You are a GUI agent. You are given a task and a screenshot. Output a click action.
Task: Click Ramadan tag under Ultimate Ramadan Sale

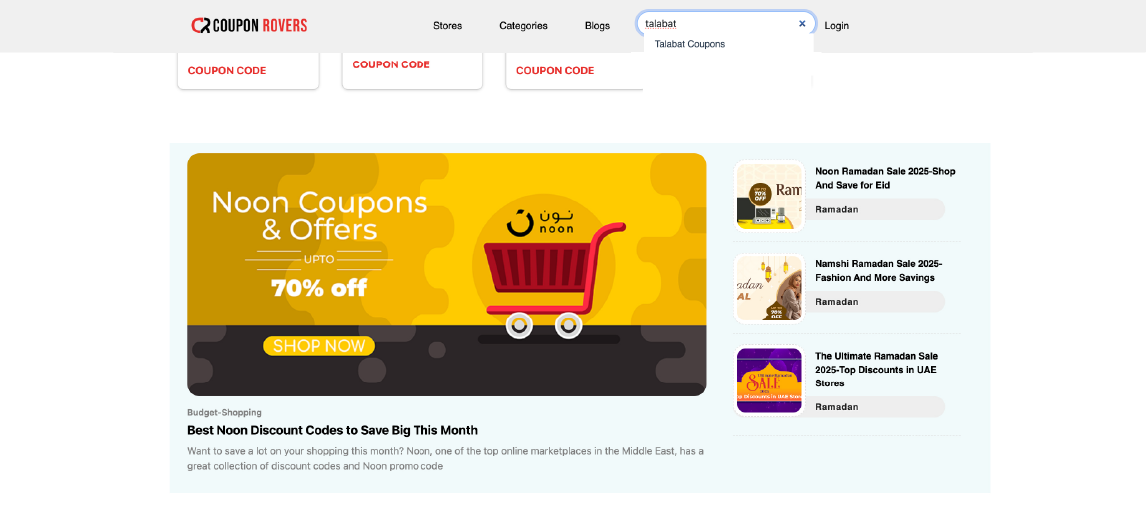coord(837,407)
